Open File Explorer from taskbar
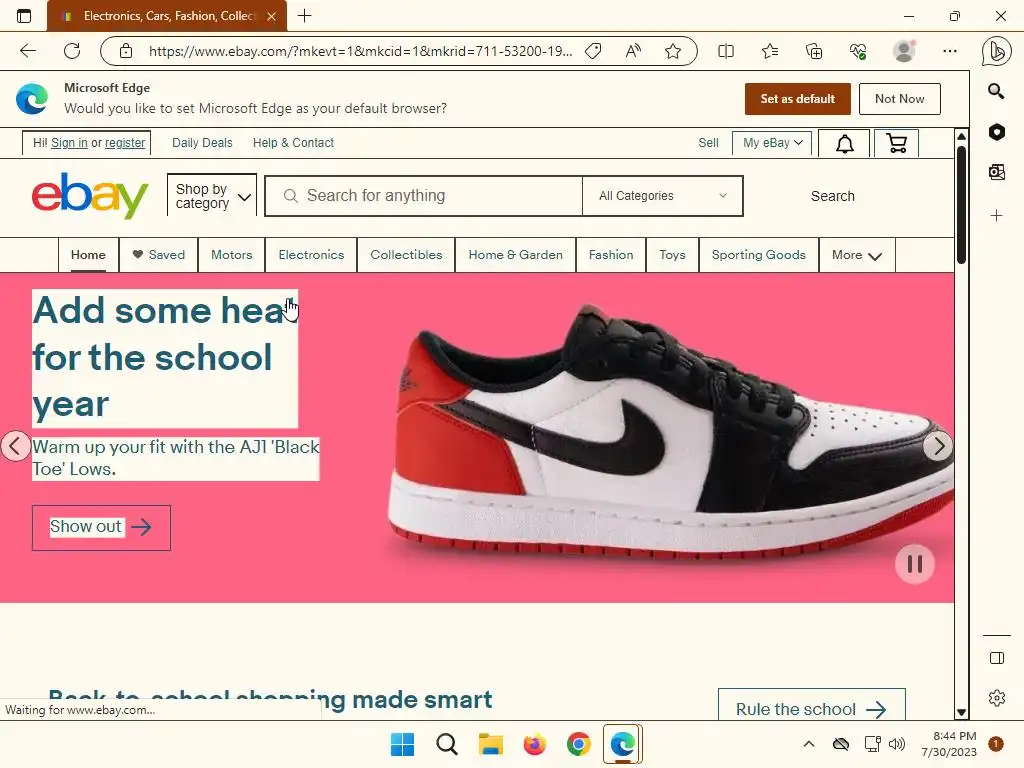 [x=490, y=744]
